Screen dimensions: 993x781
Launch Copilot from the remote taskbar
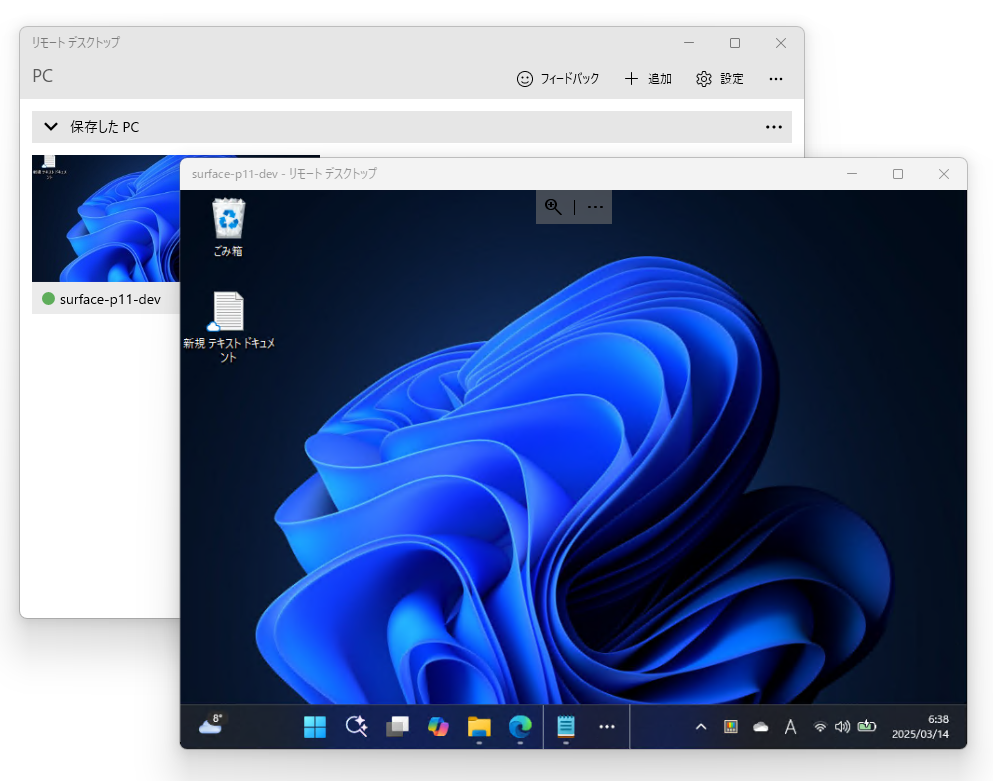(438, 727)
